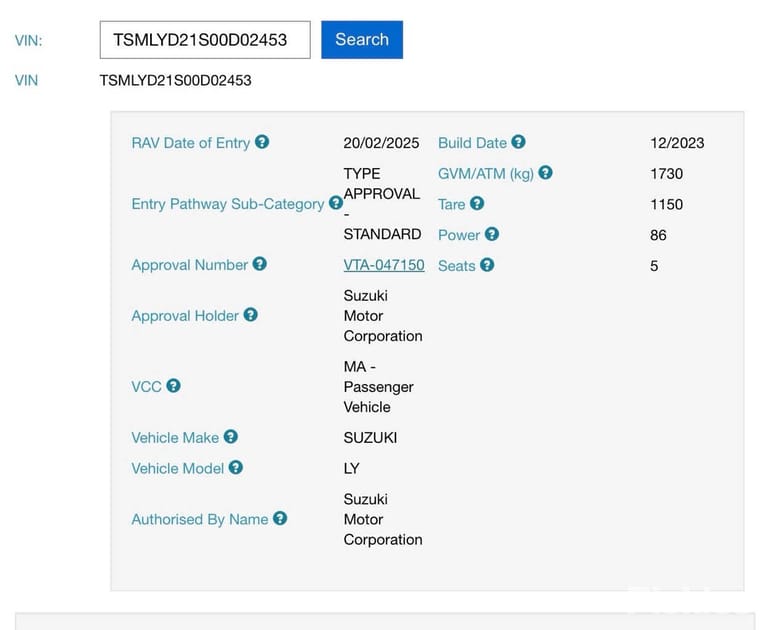The image size is (768, 630).
Task: Click help icon beside Build Date
Action: (x=518, y=142)
